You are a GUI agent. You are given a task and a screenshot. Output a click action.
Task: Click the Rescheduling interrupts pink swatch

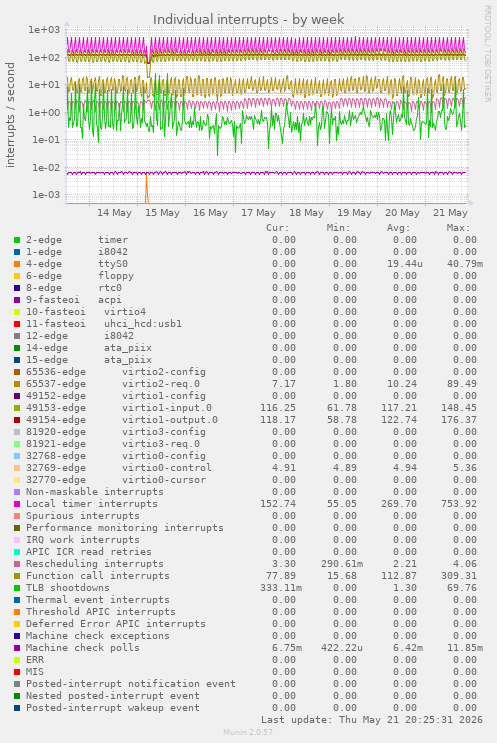(x=17, y=564)
